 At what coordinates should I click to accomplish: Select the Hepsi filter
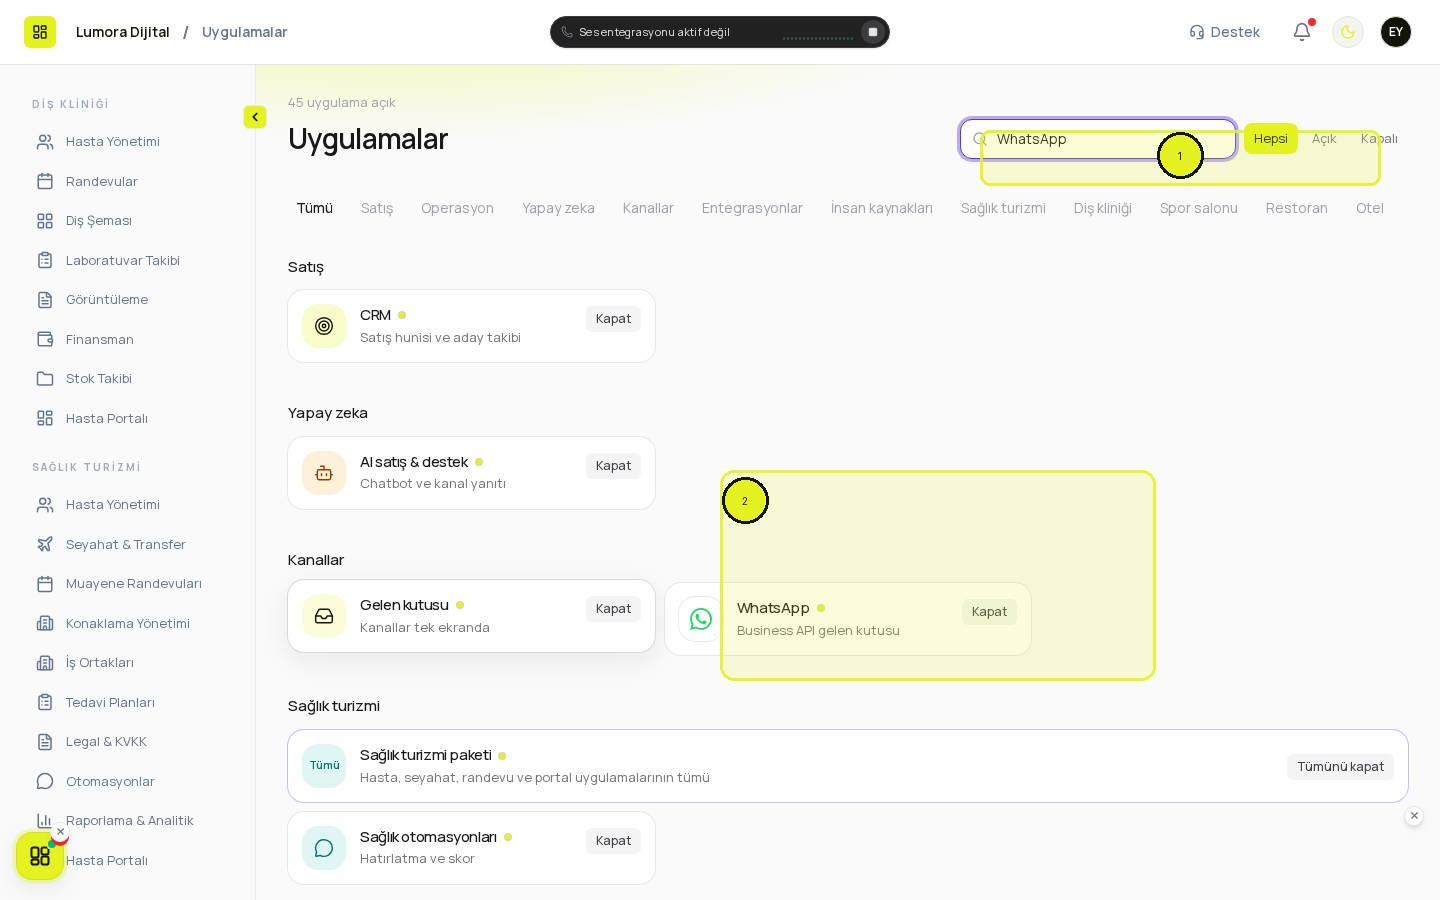pyautogui.click(x=1270, y=139)
